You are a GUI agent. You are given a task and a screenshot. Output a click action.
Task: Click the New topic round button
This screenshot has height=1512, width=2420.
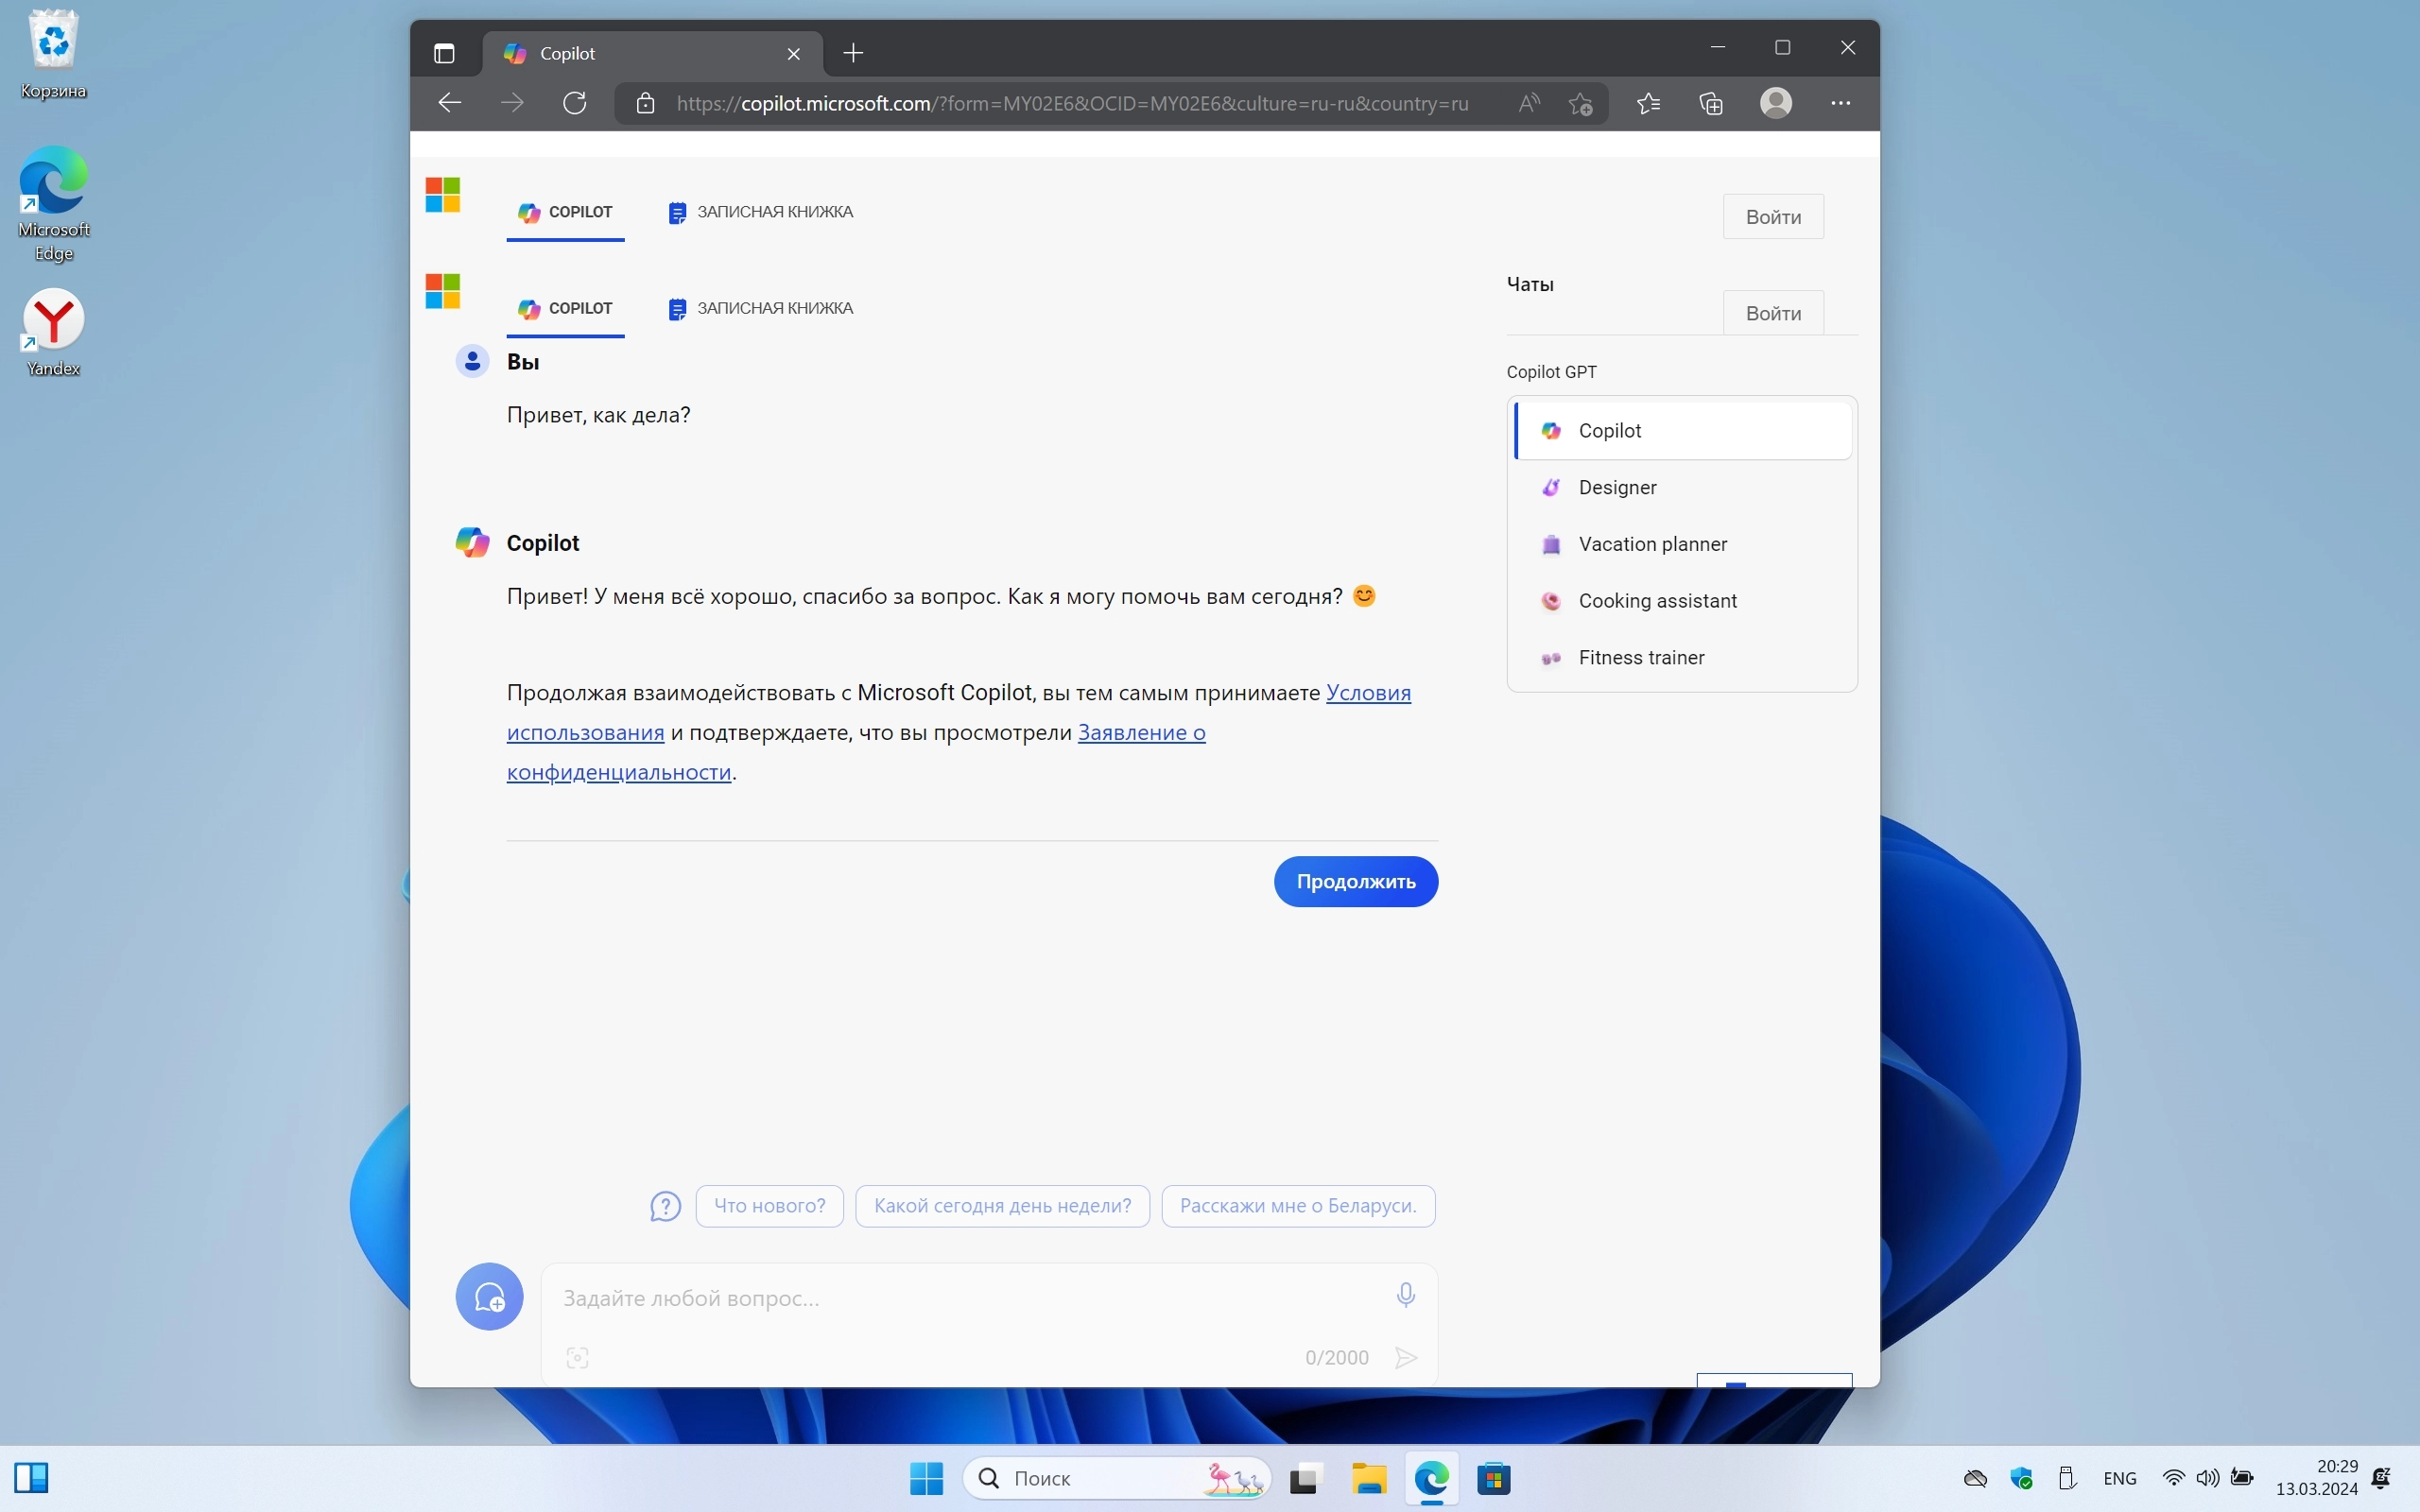[x=489, y=1297]
